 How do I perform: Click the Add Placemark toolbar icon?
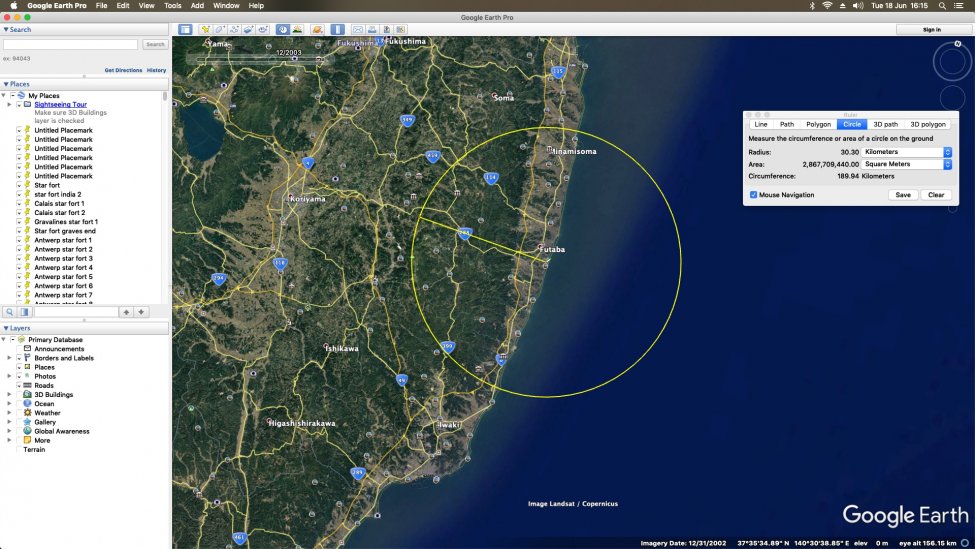pos(205,29)
